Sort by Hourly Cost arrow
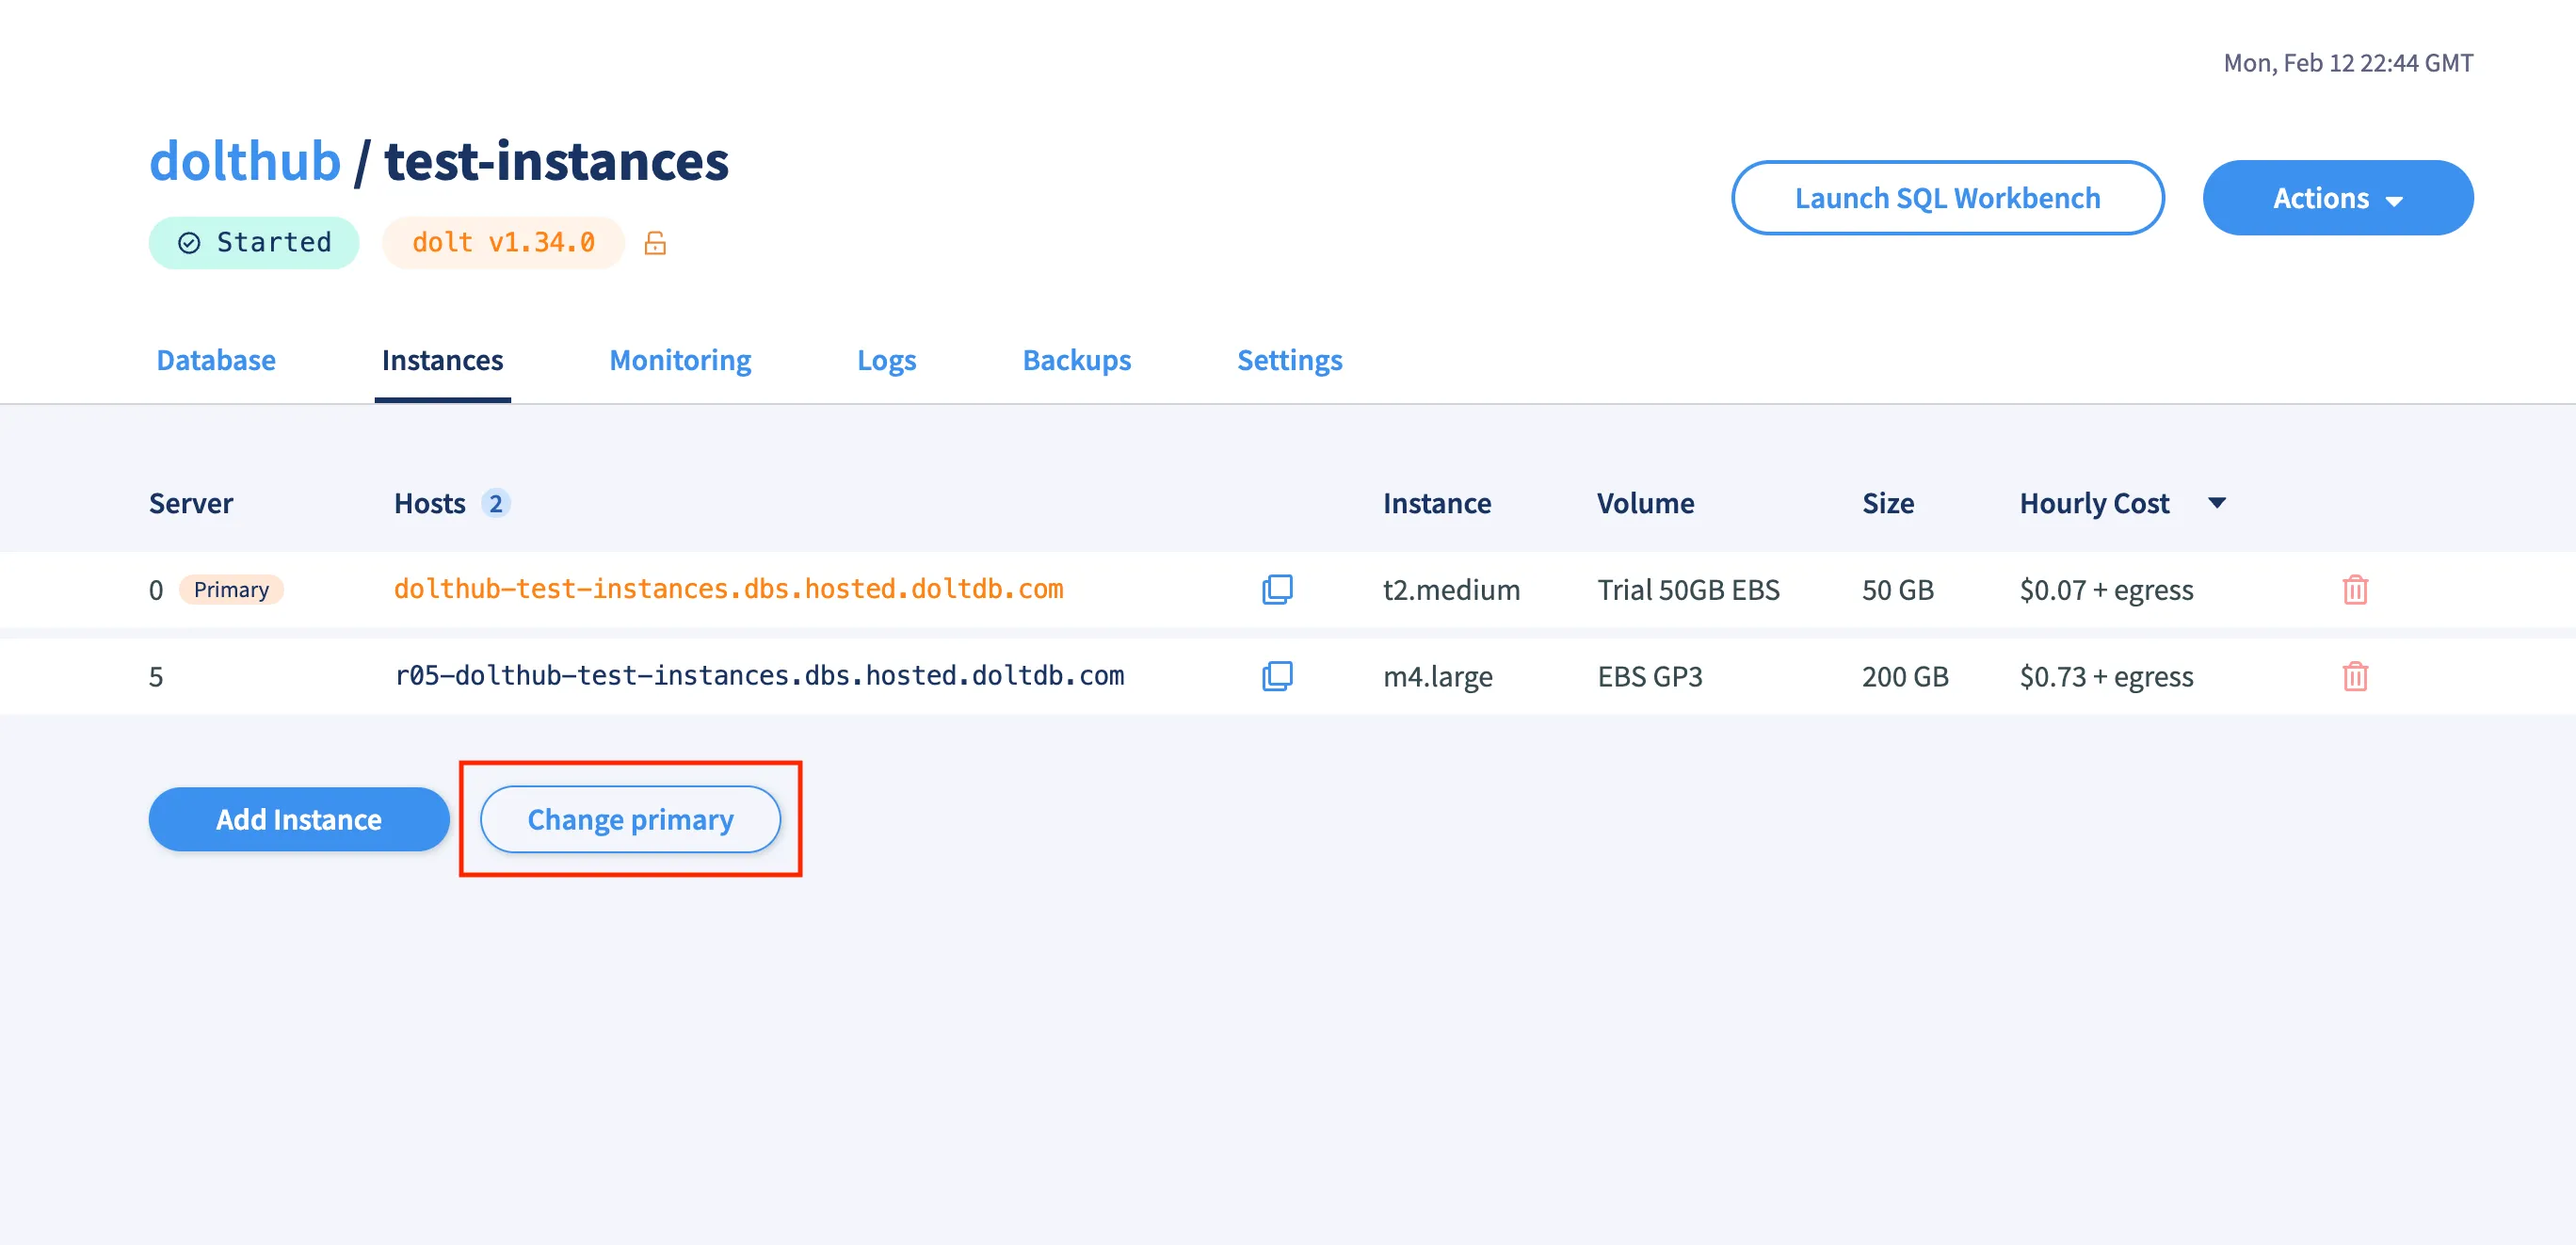 (2216, 503)
